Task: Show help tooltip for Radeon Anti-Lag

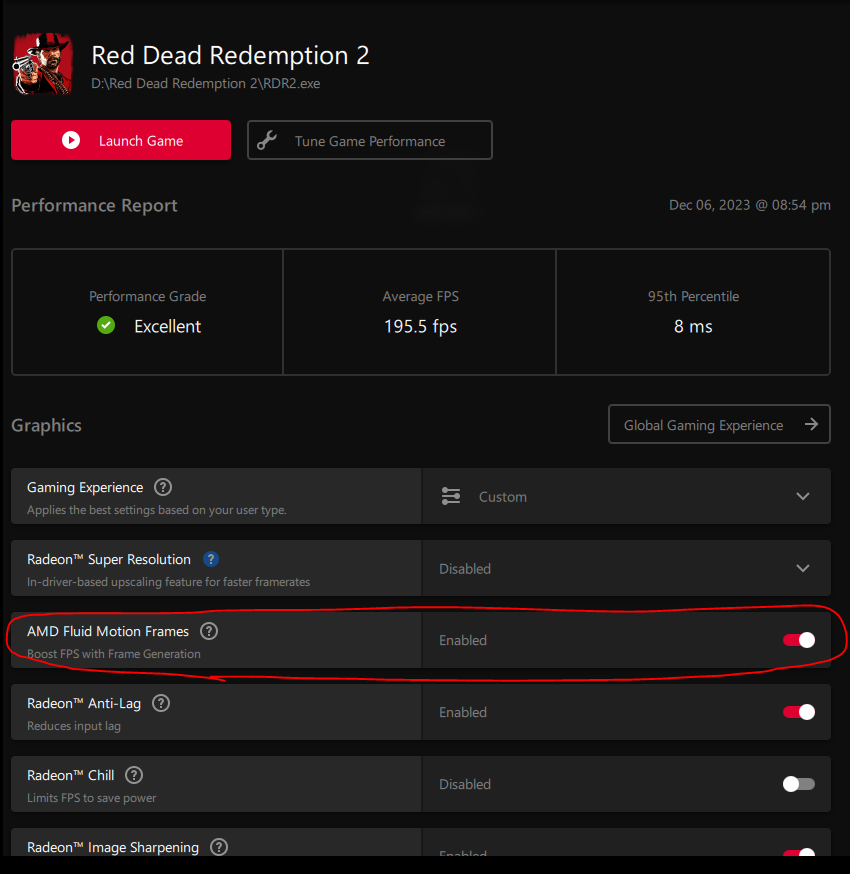Action: (x=161, y=703)
